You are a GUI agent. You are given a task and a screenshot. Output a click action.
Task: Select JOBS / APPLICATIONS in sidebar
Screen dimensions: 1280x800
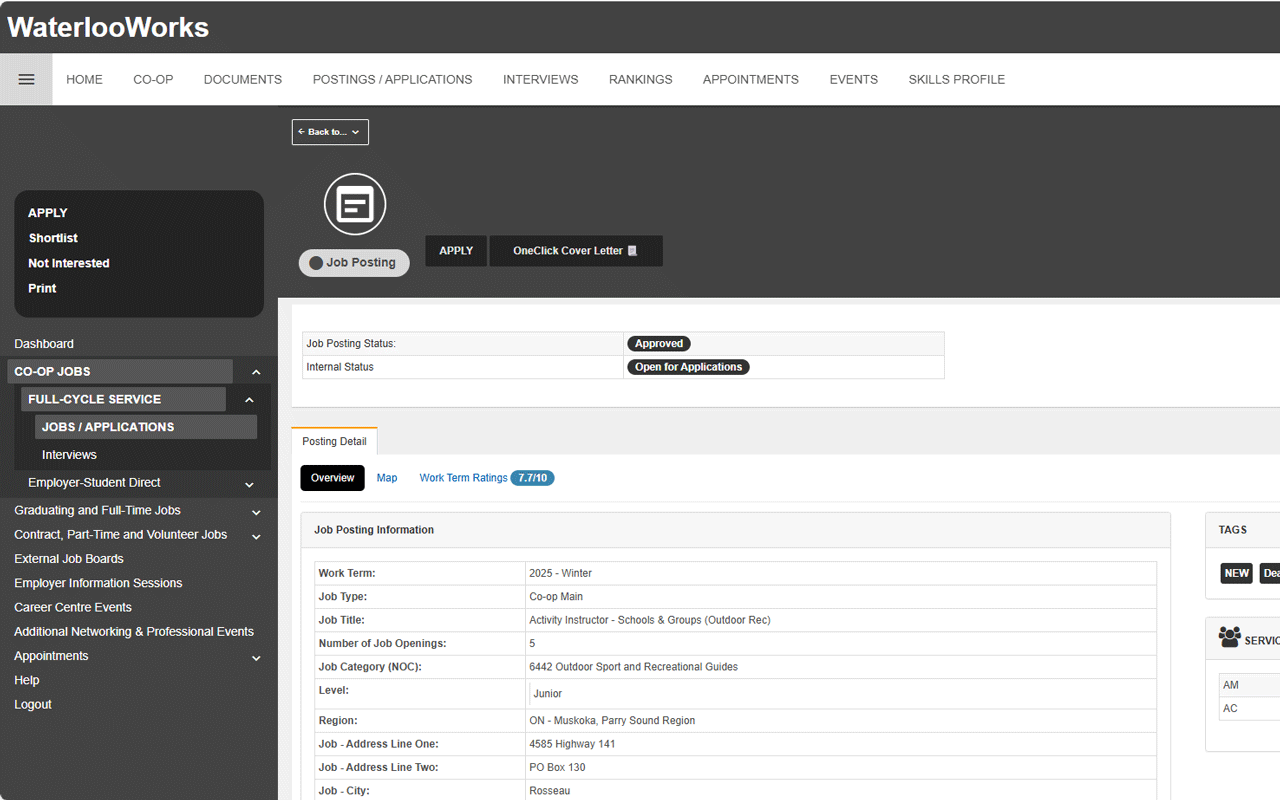(x=146, y=427)
